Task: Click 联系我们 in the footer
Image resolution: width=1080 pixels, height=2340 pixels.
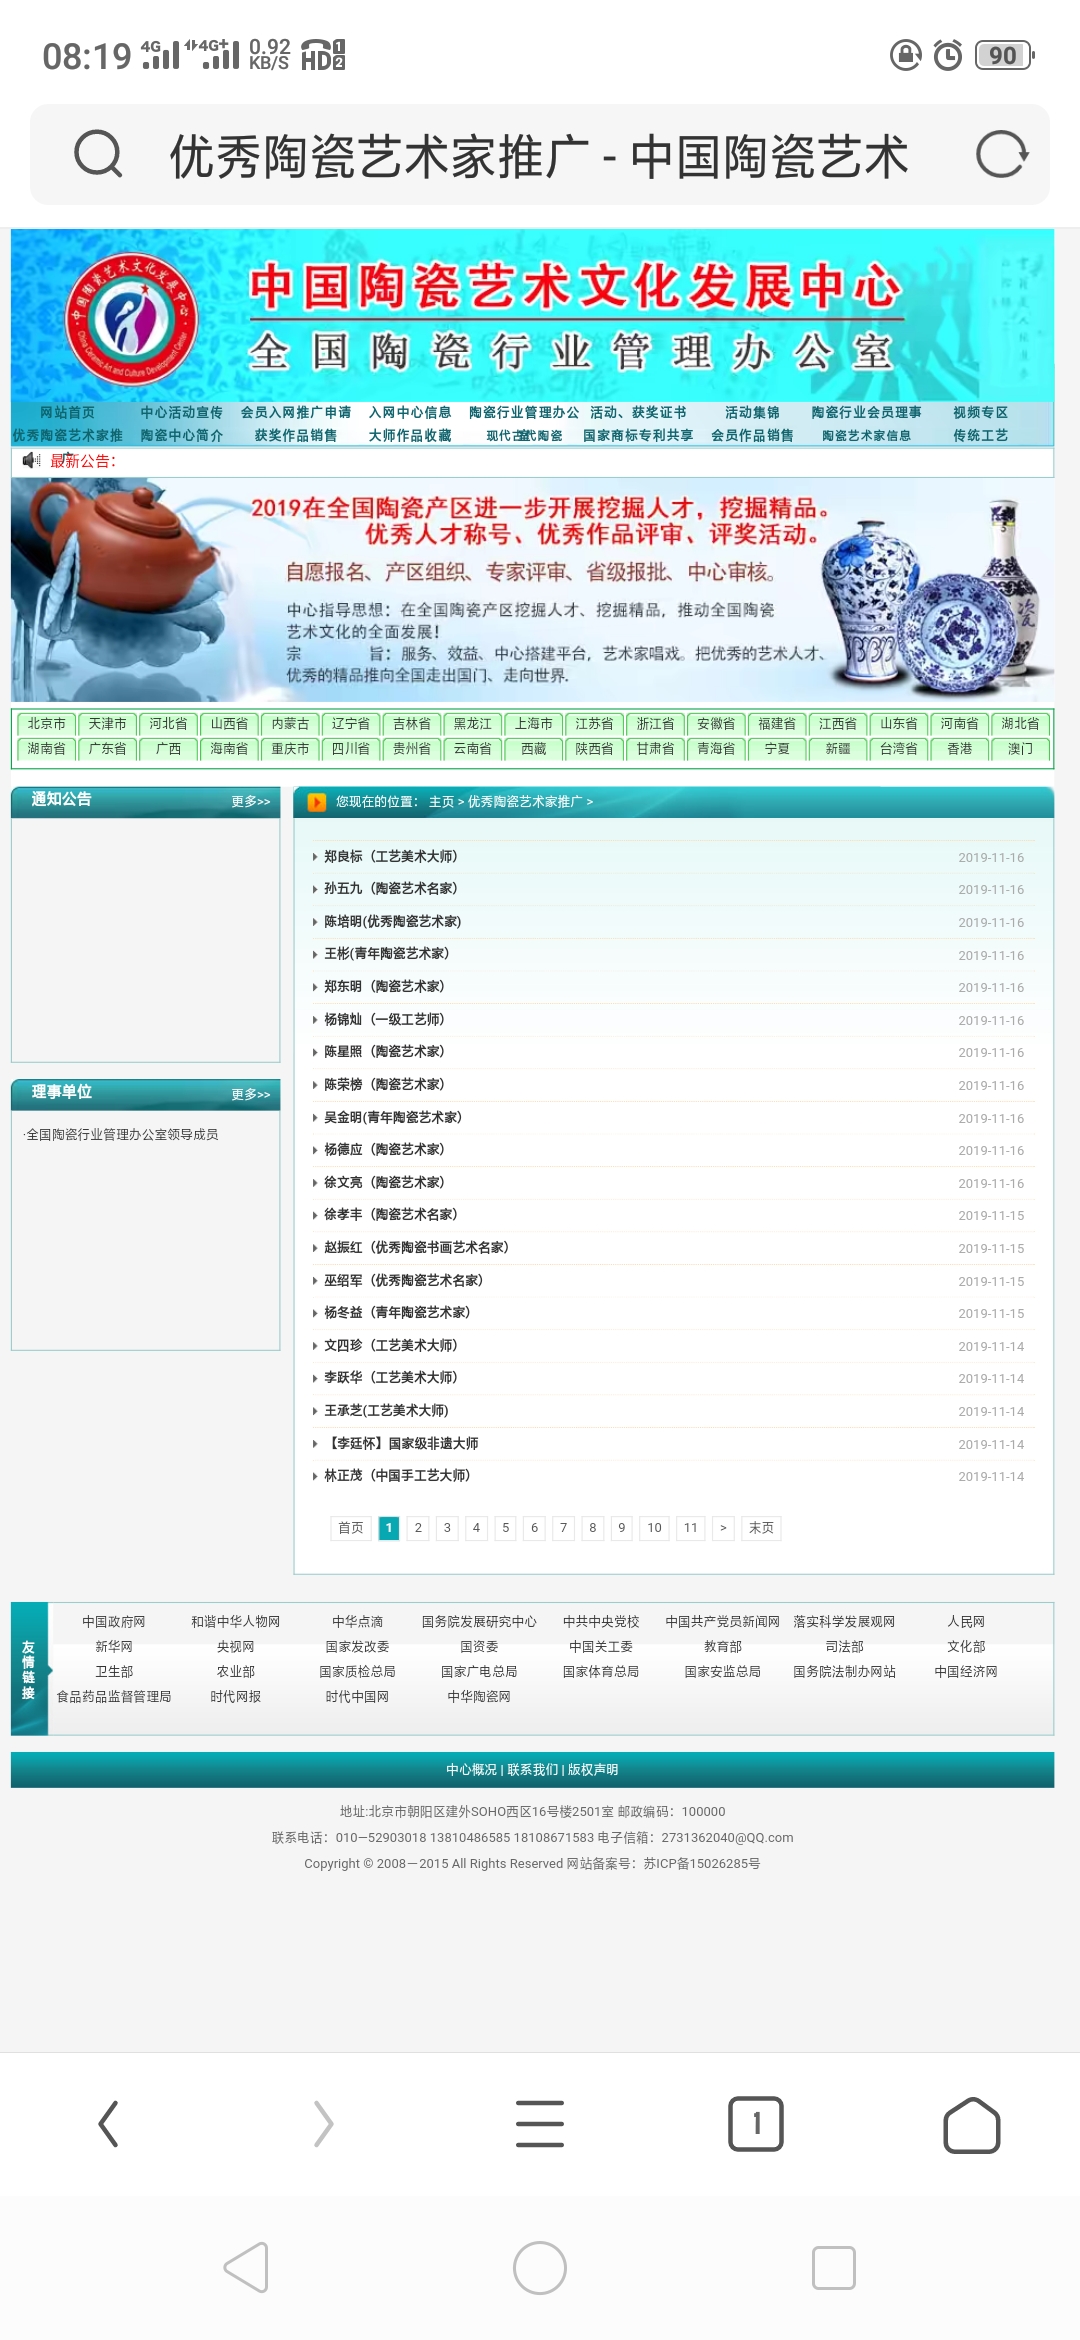Action: (532, 1770)
